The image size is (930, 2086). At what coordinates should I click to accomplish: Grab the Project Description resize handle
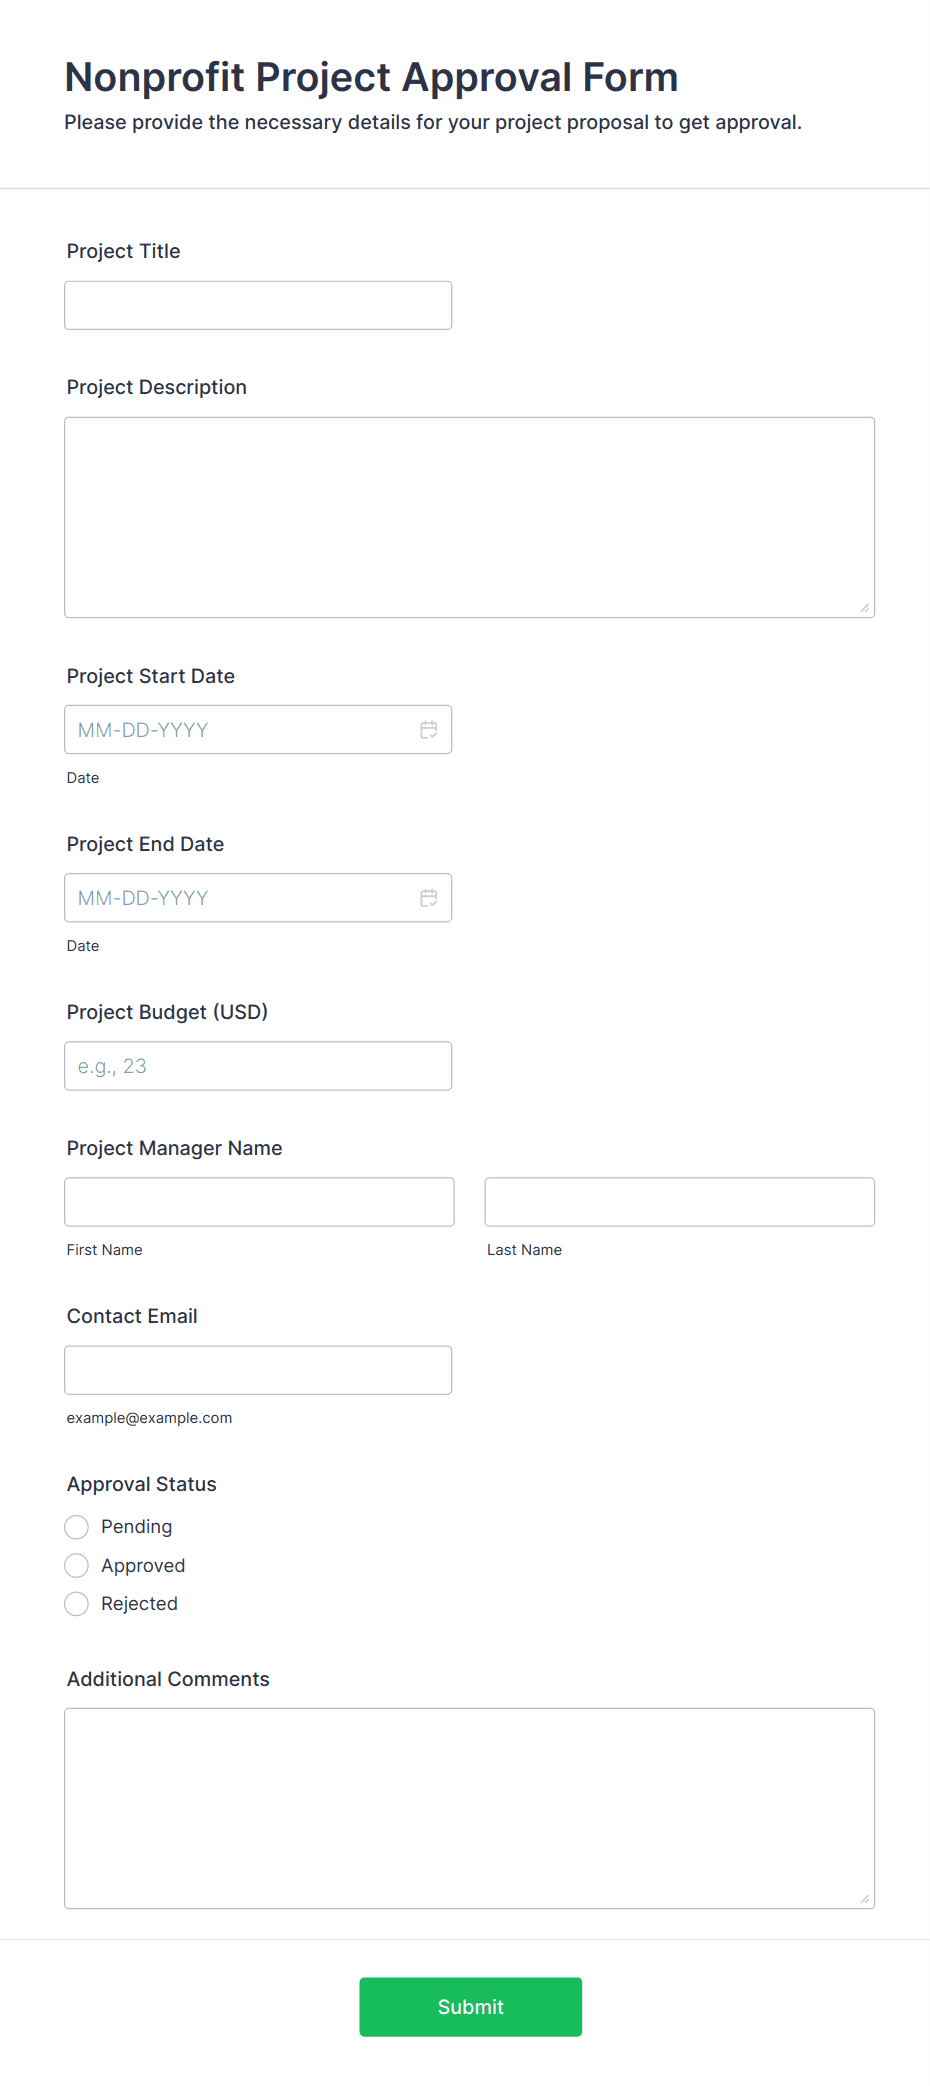(x=865, y=608)
